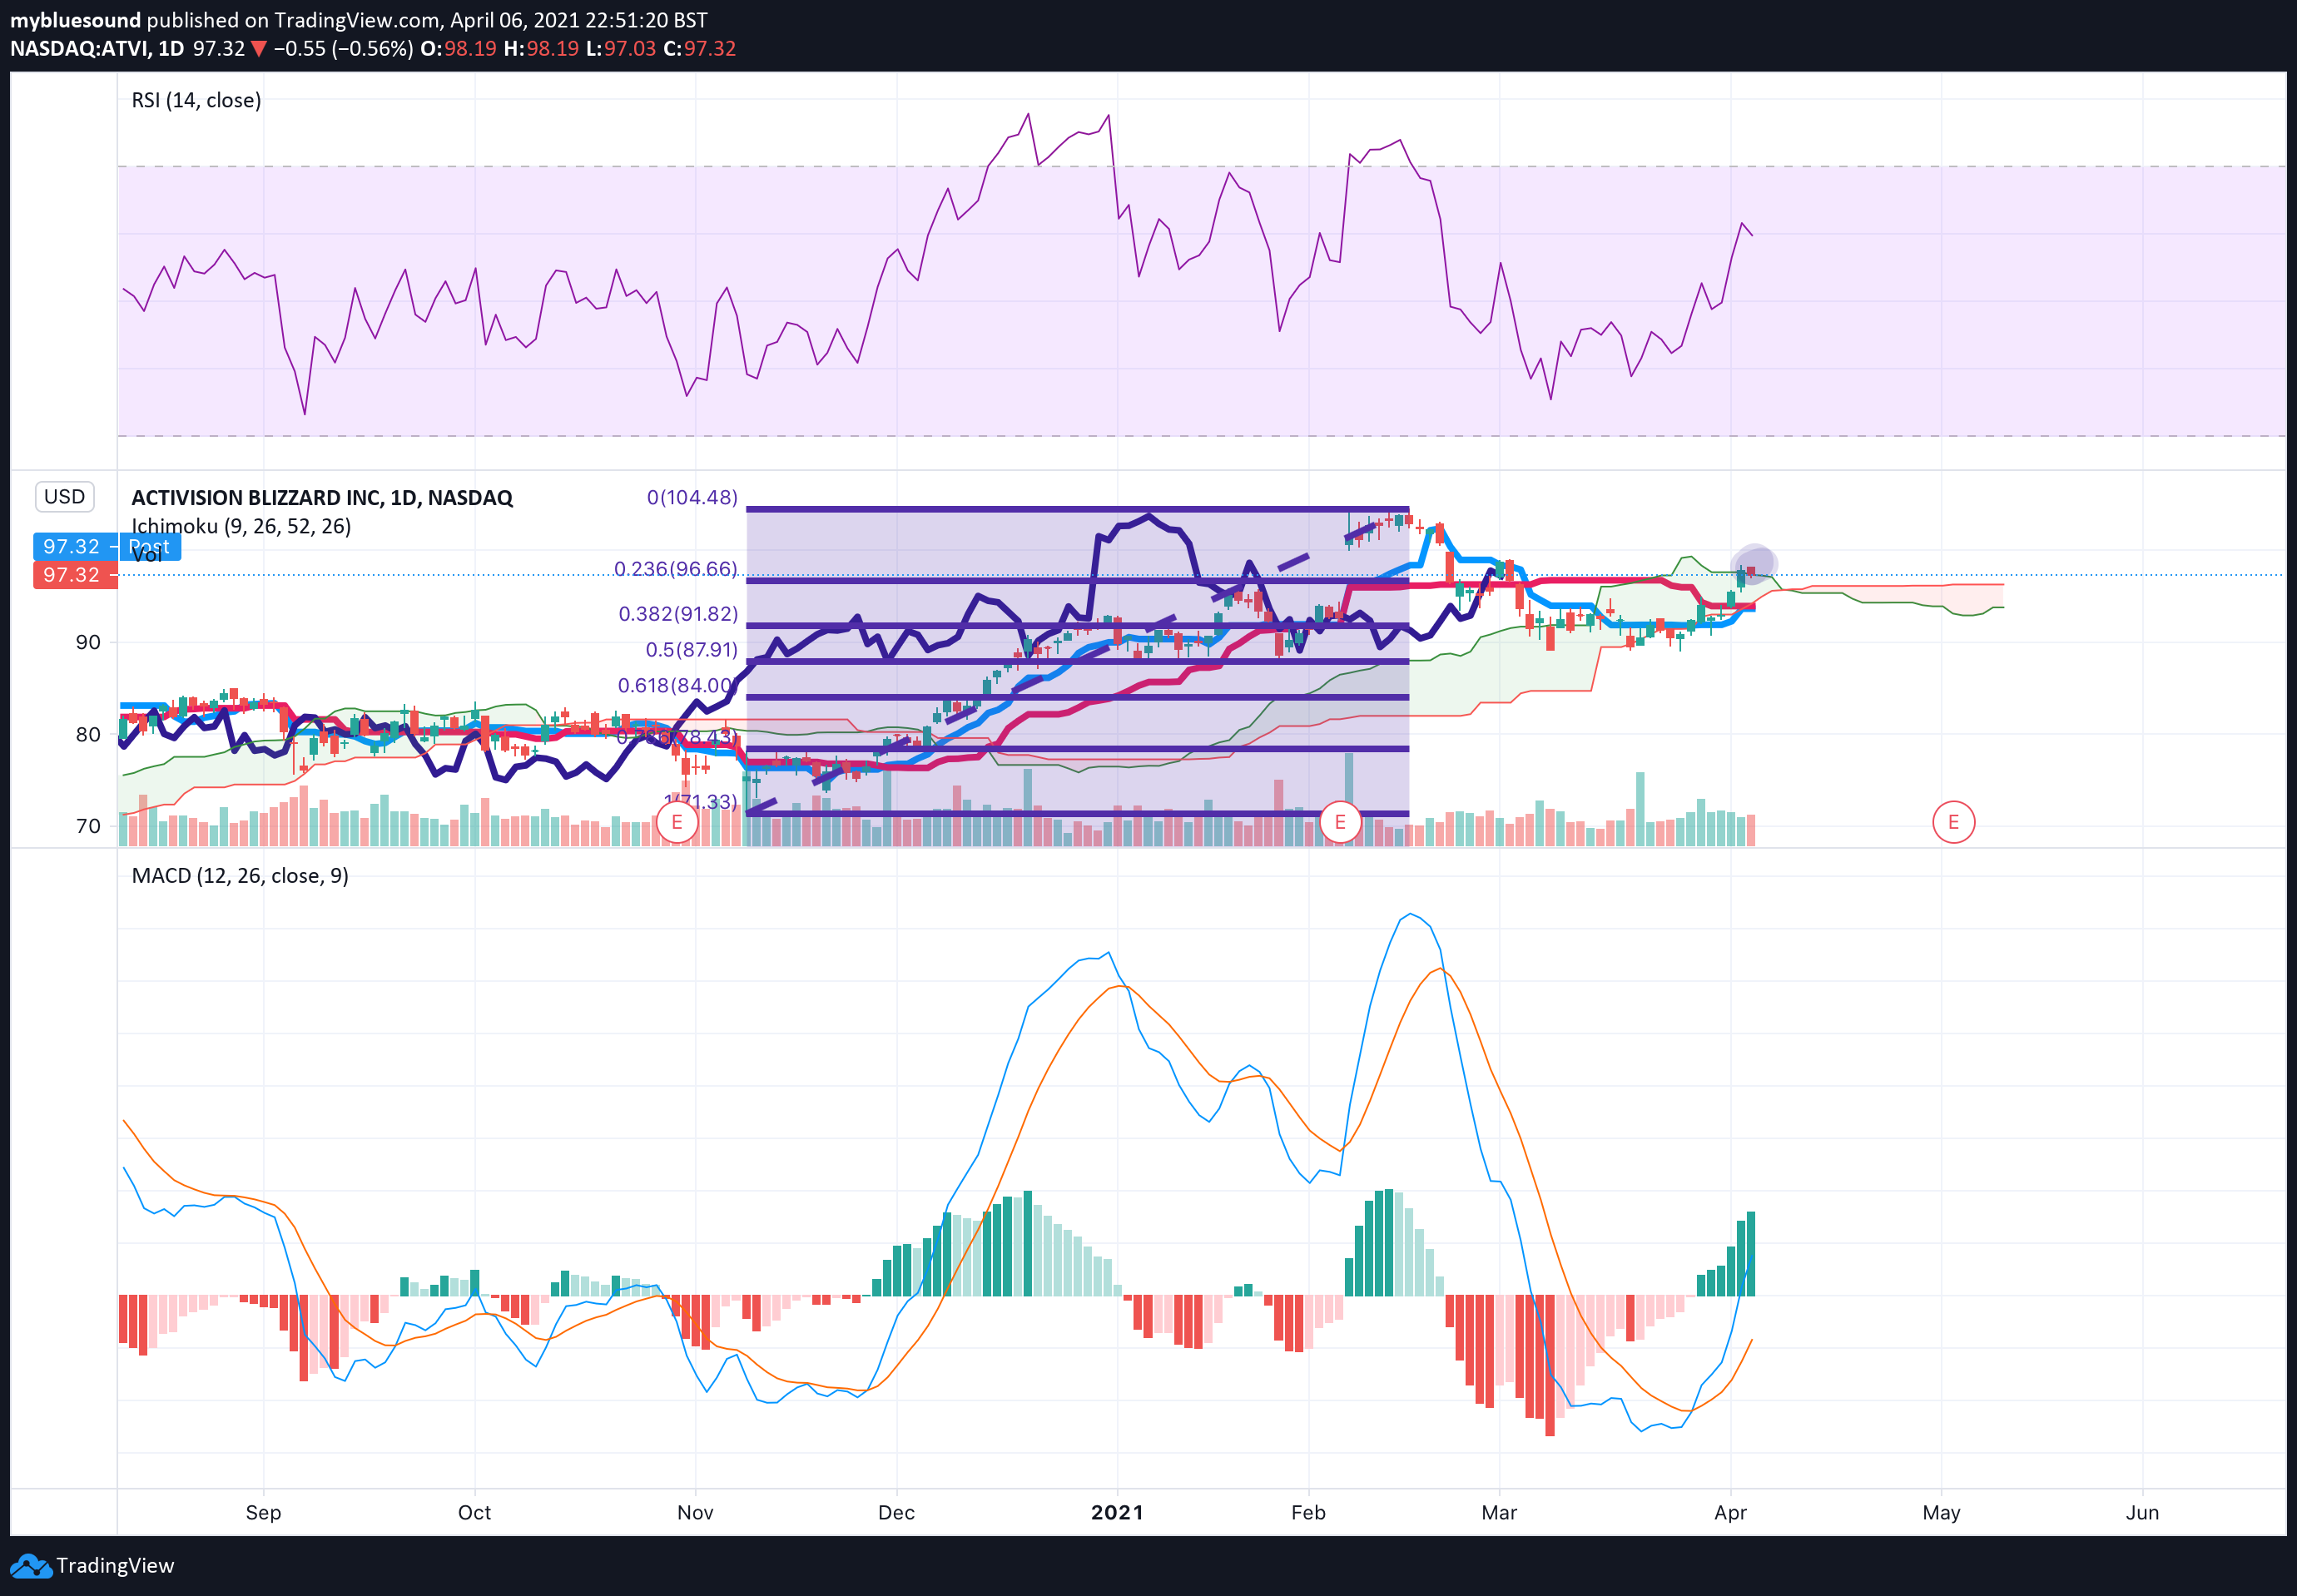Click the 70 price axis label
Screen dimensions: 2297x1596
[x=88, y=826]
